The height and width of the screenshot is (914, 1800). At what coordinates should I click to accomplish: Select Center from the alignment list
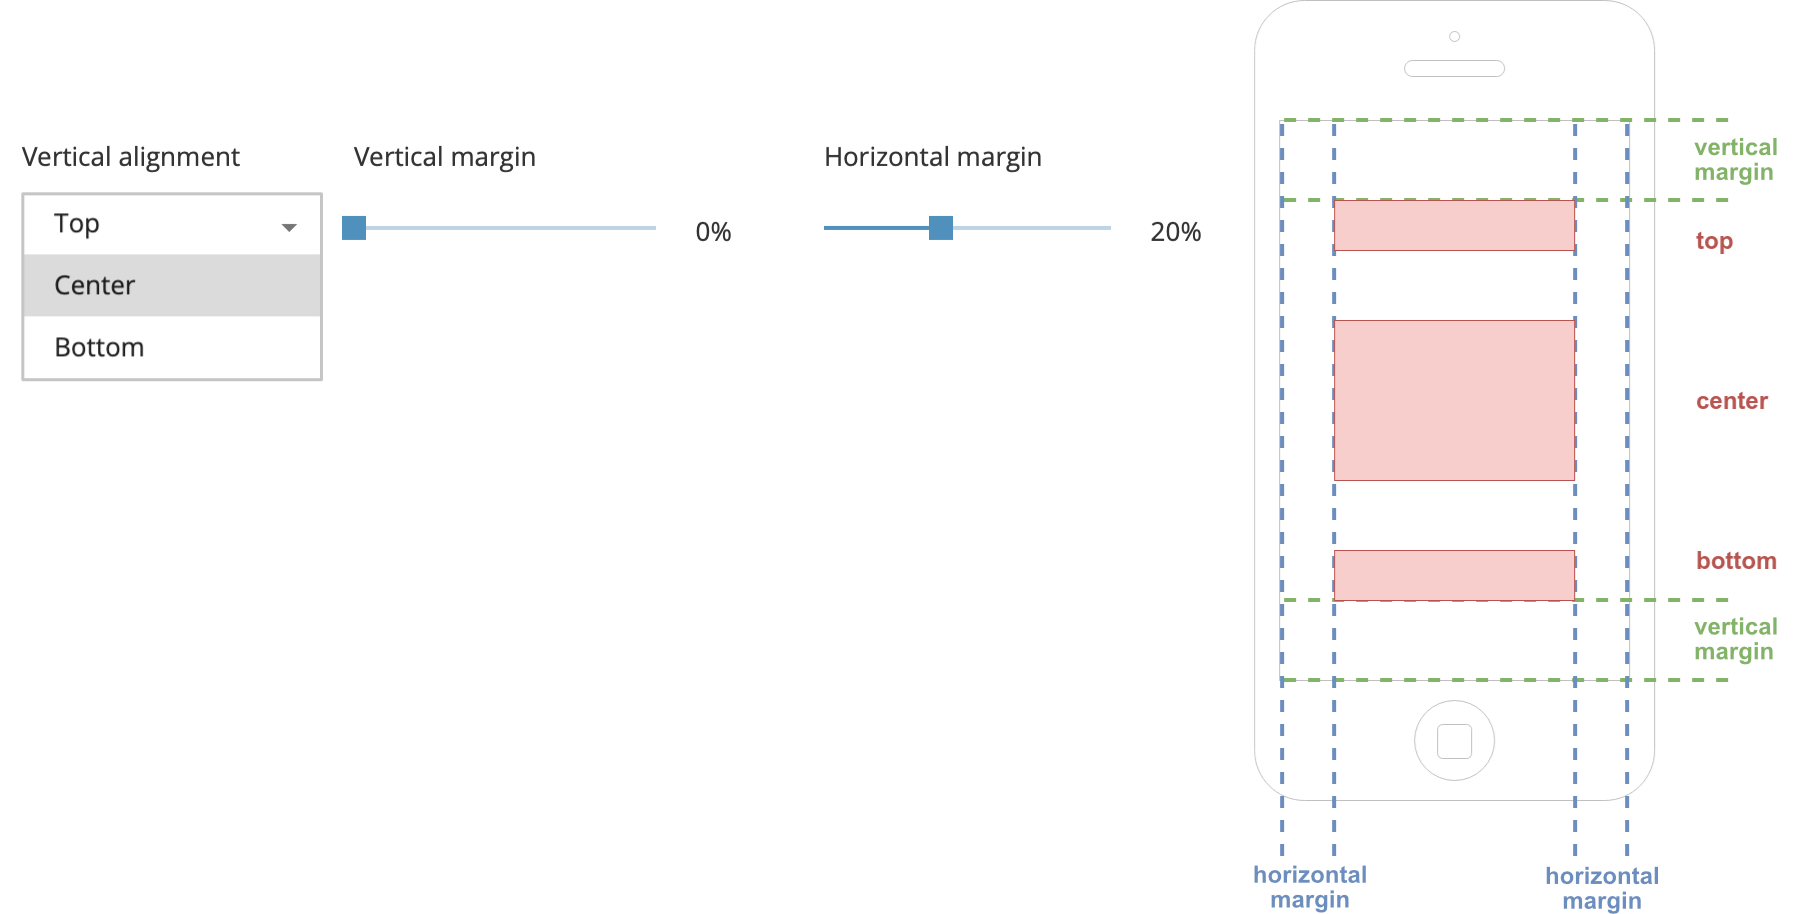point(172,286)
